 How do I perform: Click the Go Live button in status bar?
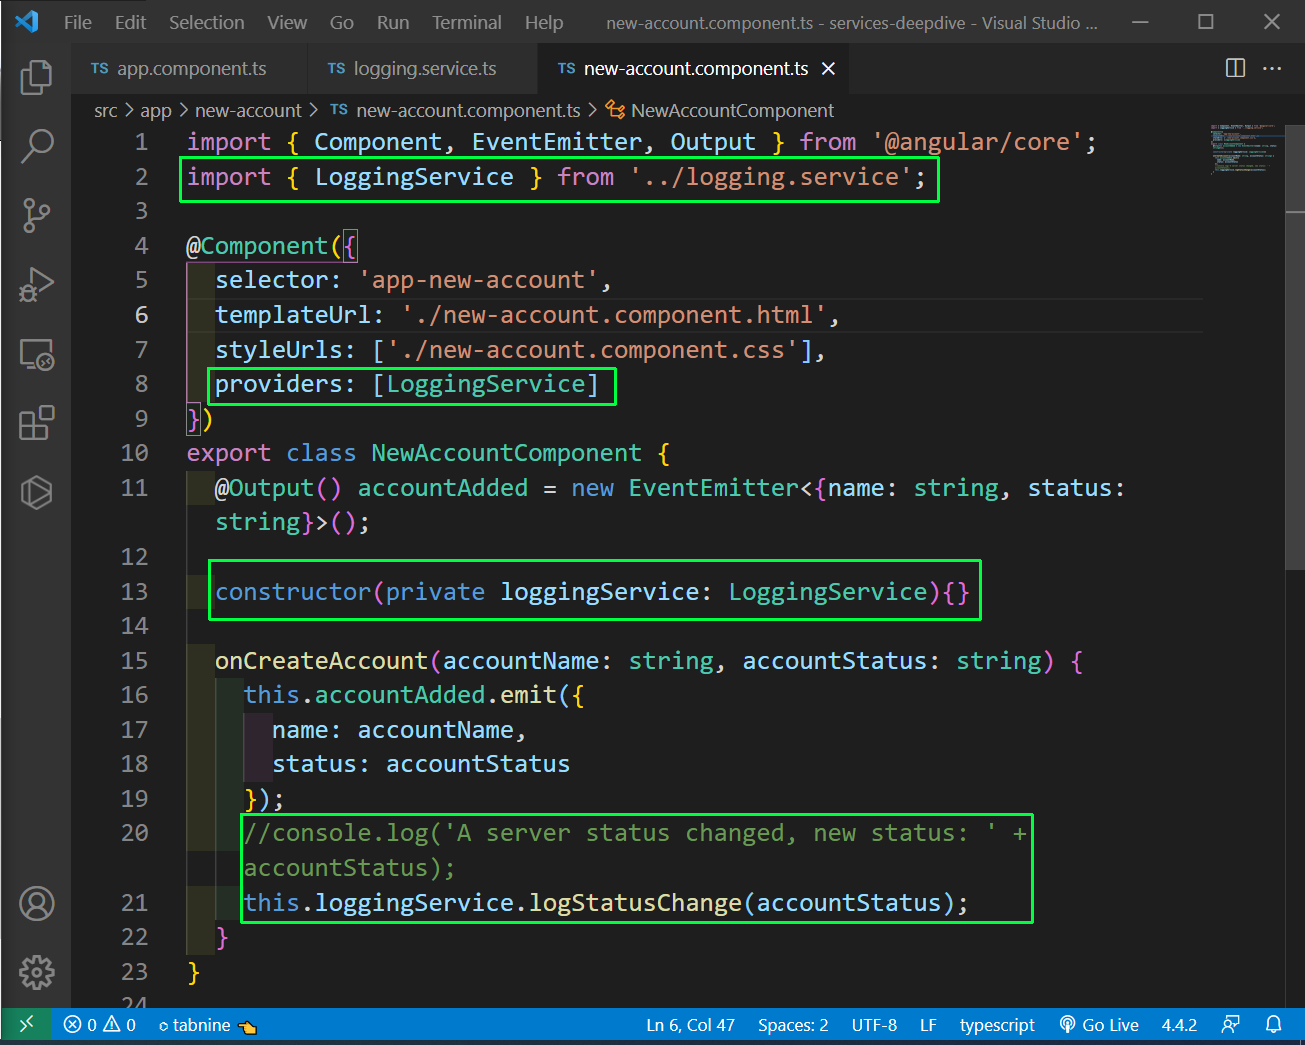click(x=1099, y=1025)
